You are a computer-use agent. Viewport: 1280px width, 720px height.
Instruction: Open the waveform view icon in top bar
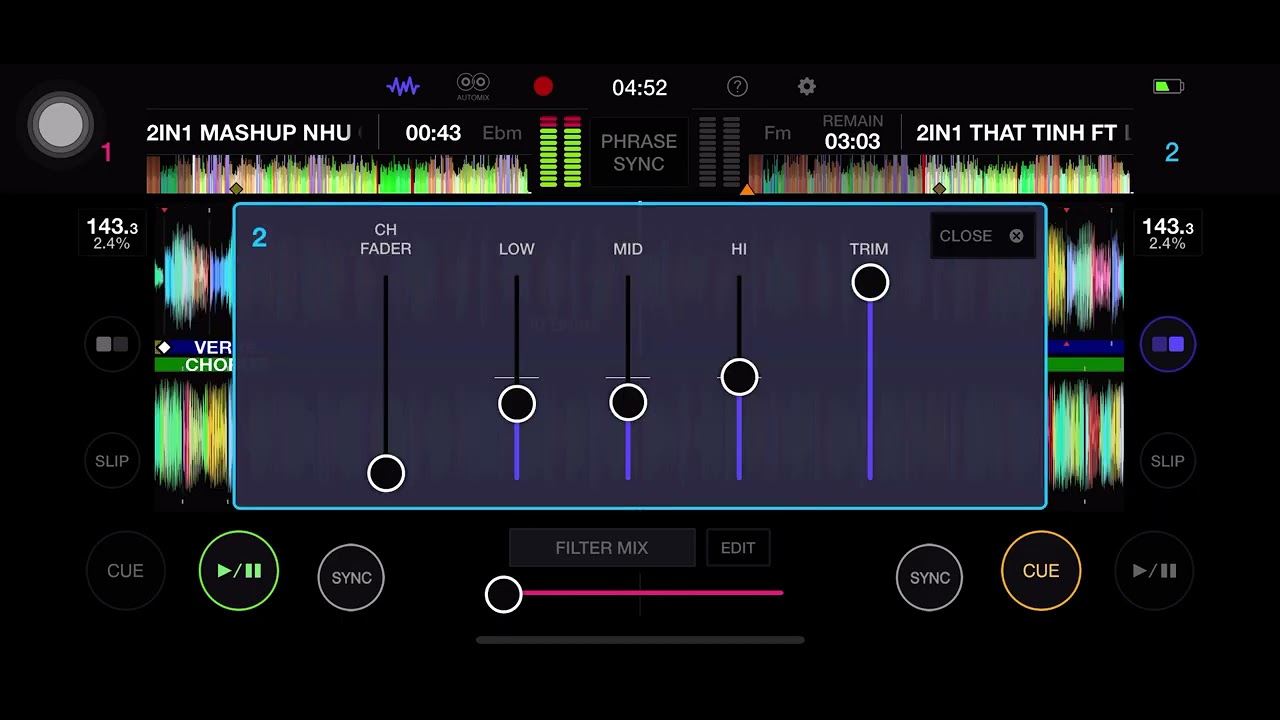coord(403,87)
